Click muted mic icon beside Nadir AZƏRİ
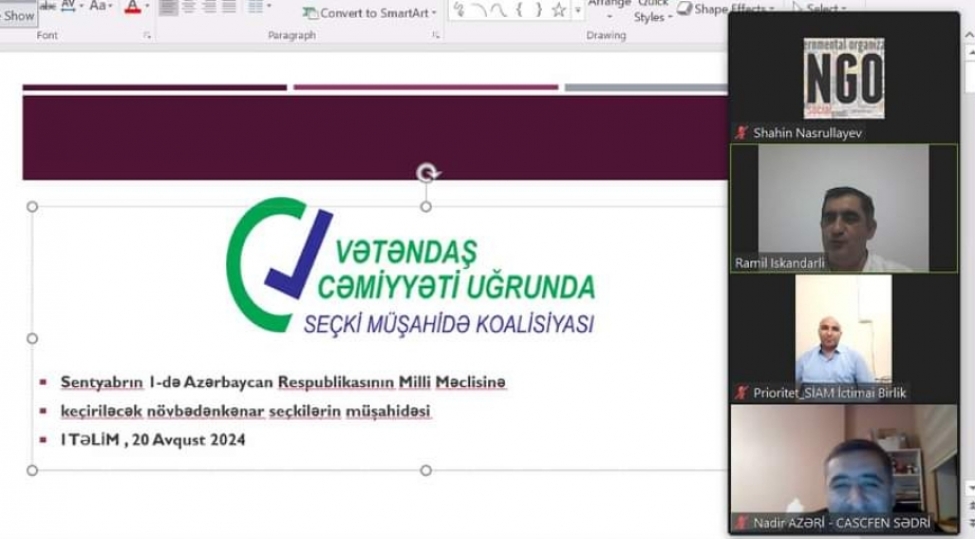 pyautogui.click(x=741, y=523)
